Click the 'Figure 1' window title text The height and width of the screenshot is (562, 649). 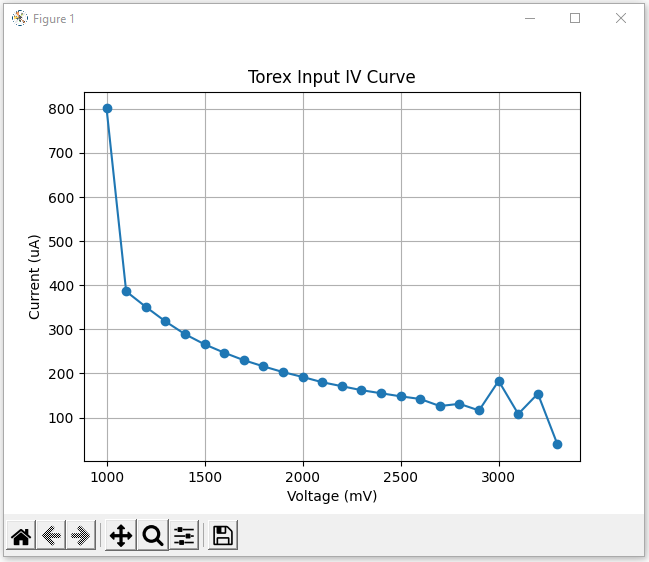[53, 19]
